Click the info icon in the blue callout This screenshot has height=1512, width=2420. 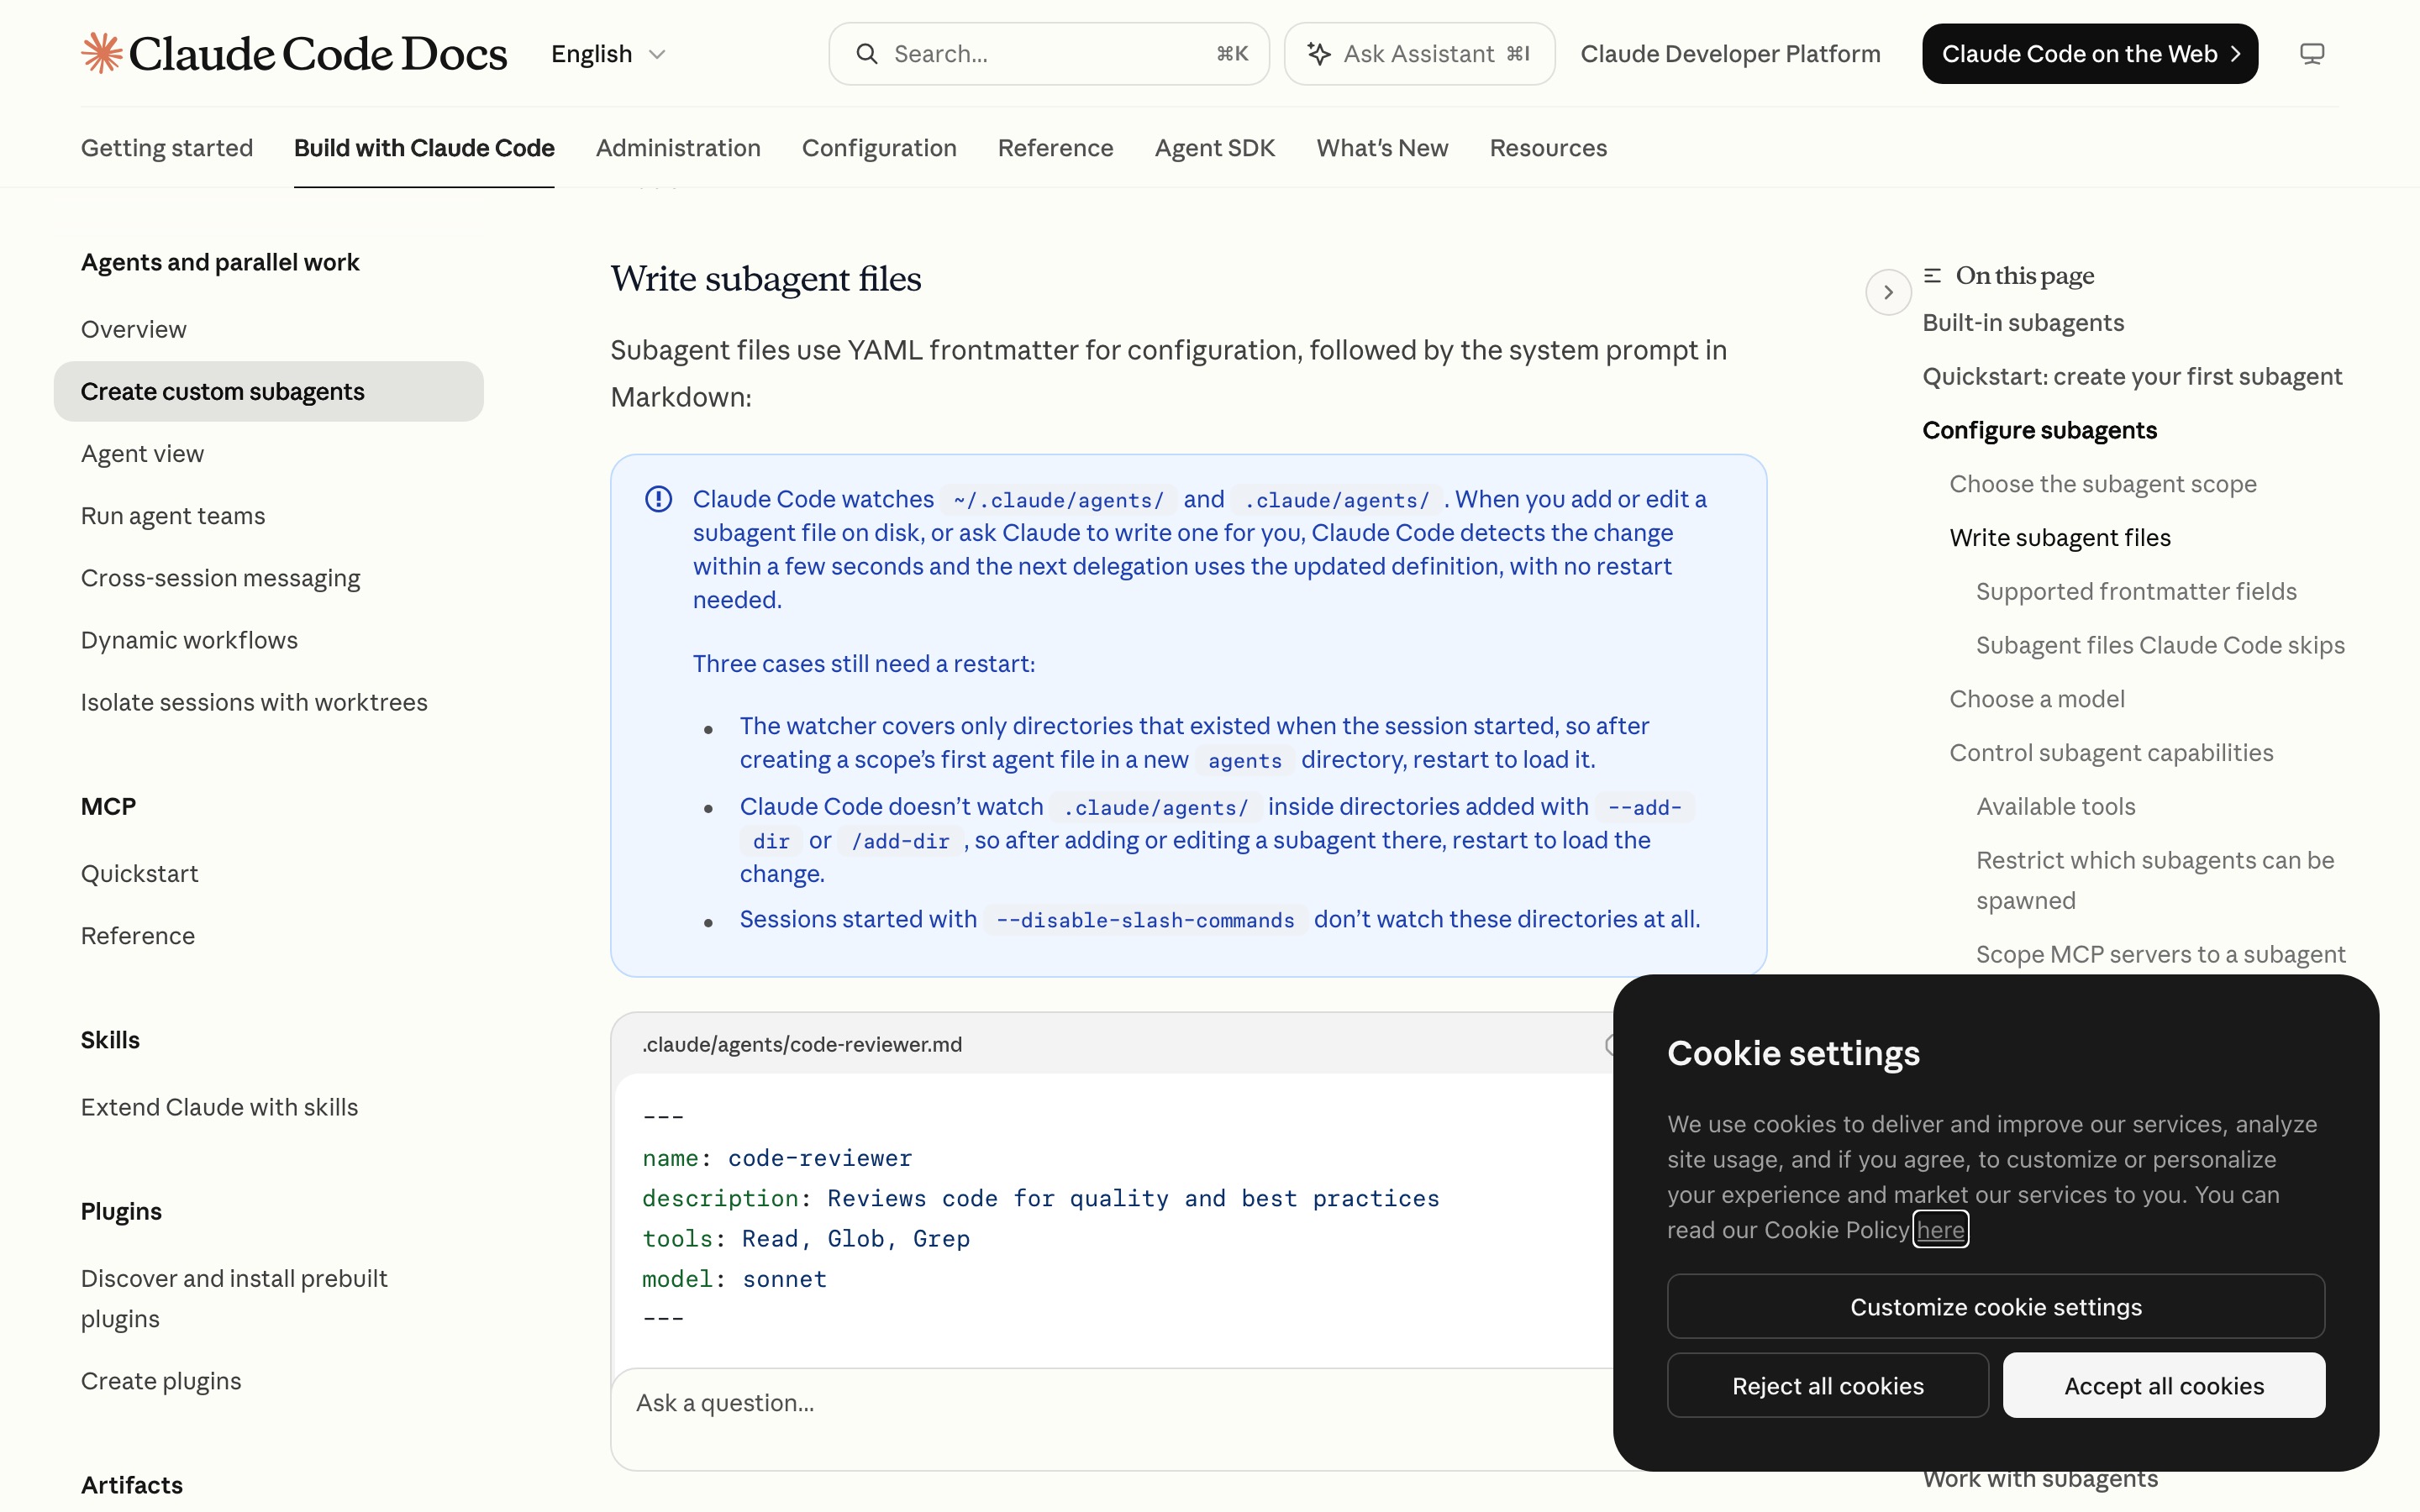(x=658, y=499)
